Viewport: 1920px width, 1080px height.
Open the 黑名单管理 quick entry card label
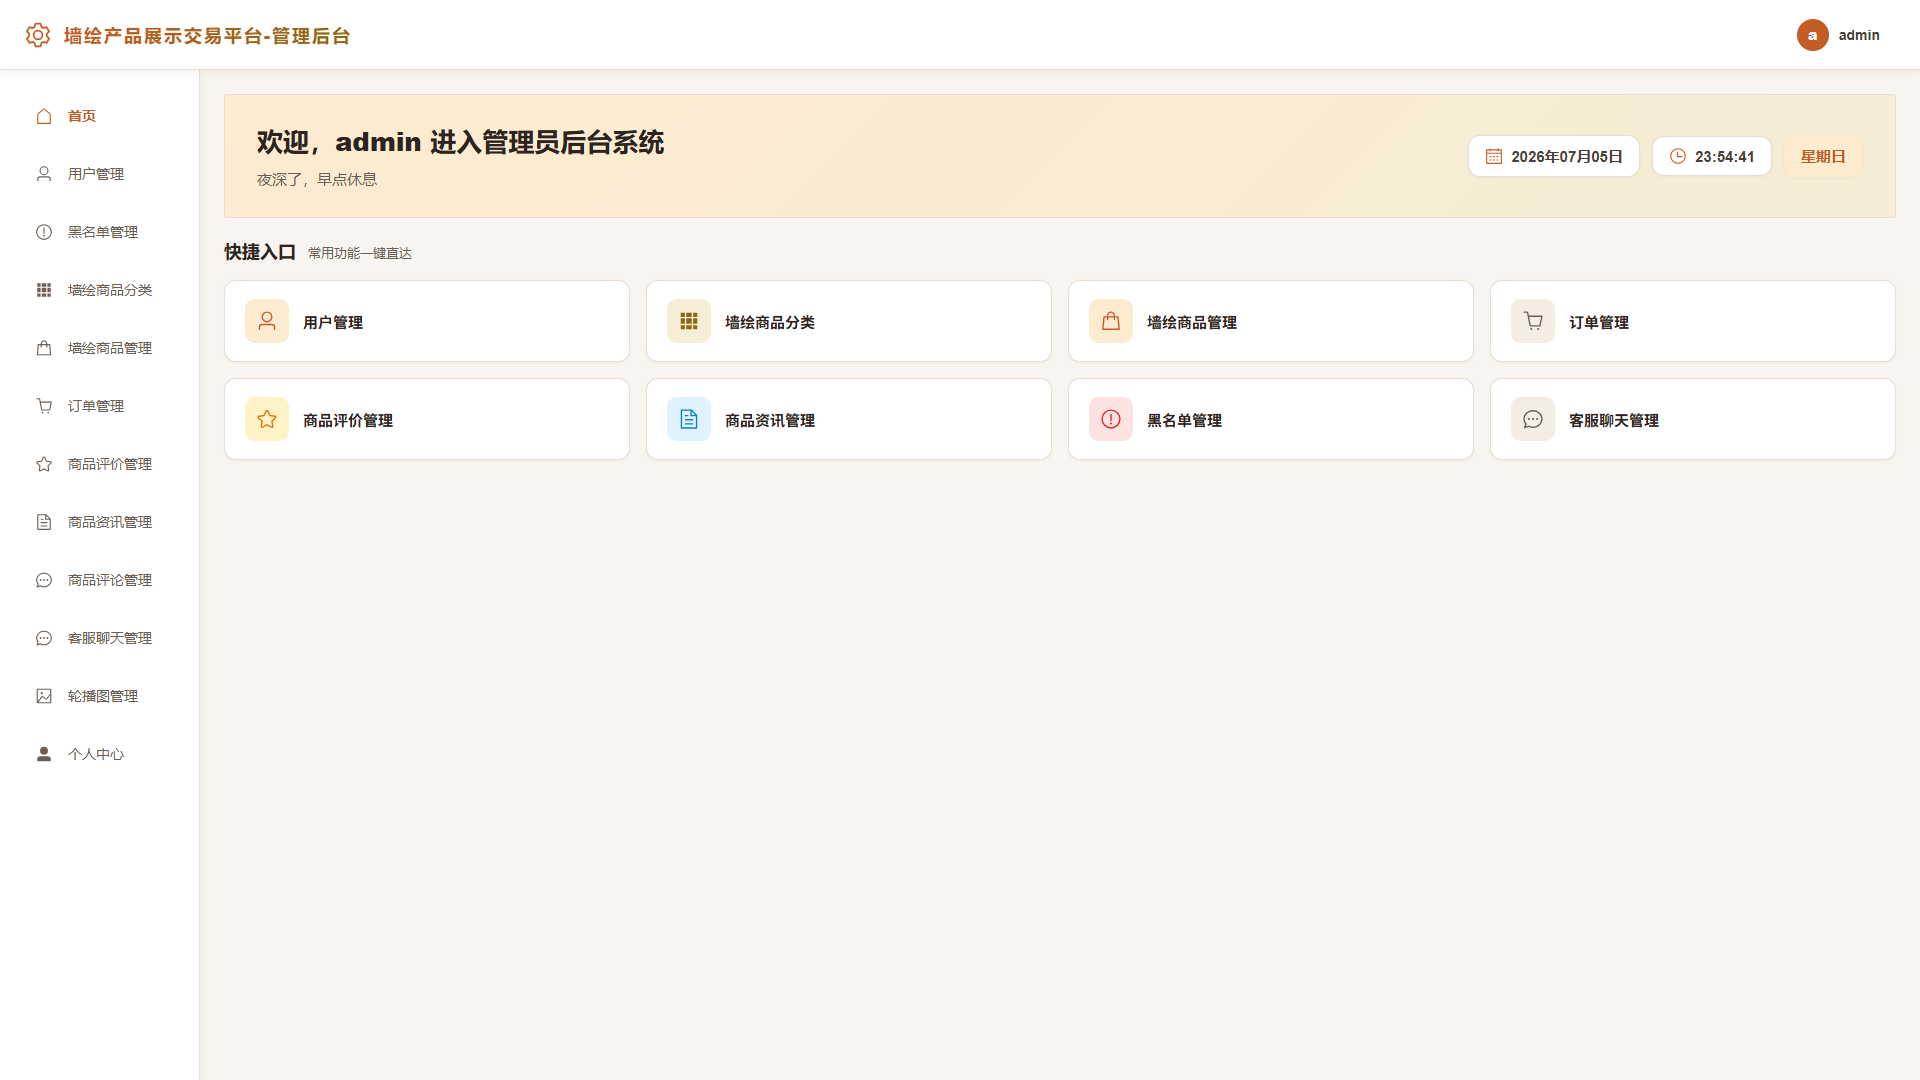tap(1185, 420)
